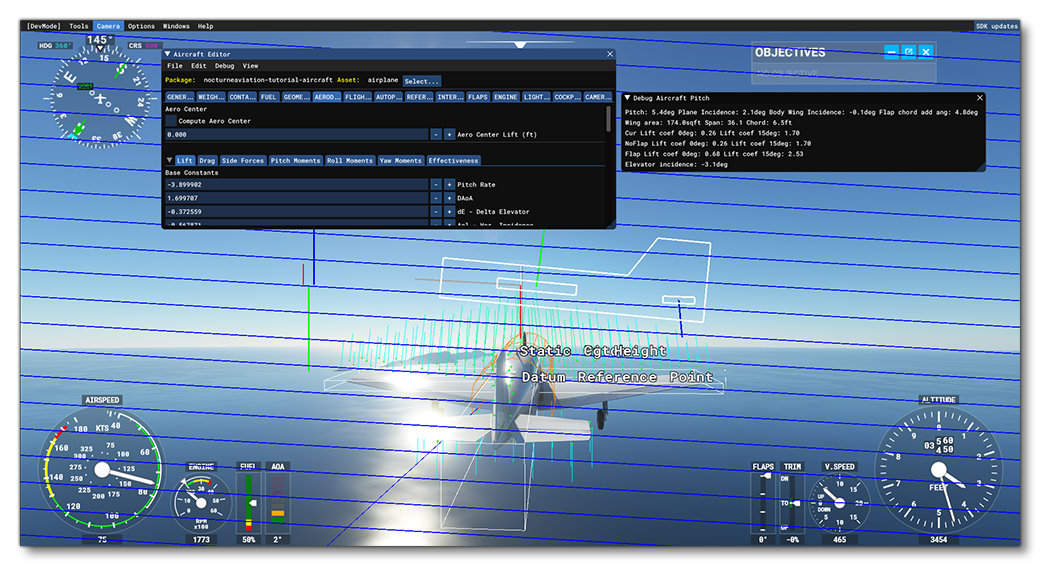This screenshot has width=1040, height=566.
Task: Decrease Pitch Rate with minus button
Action: (436, 184)
